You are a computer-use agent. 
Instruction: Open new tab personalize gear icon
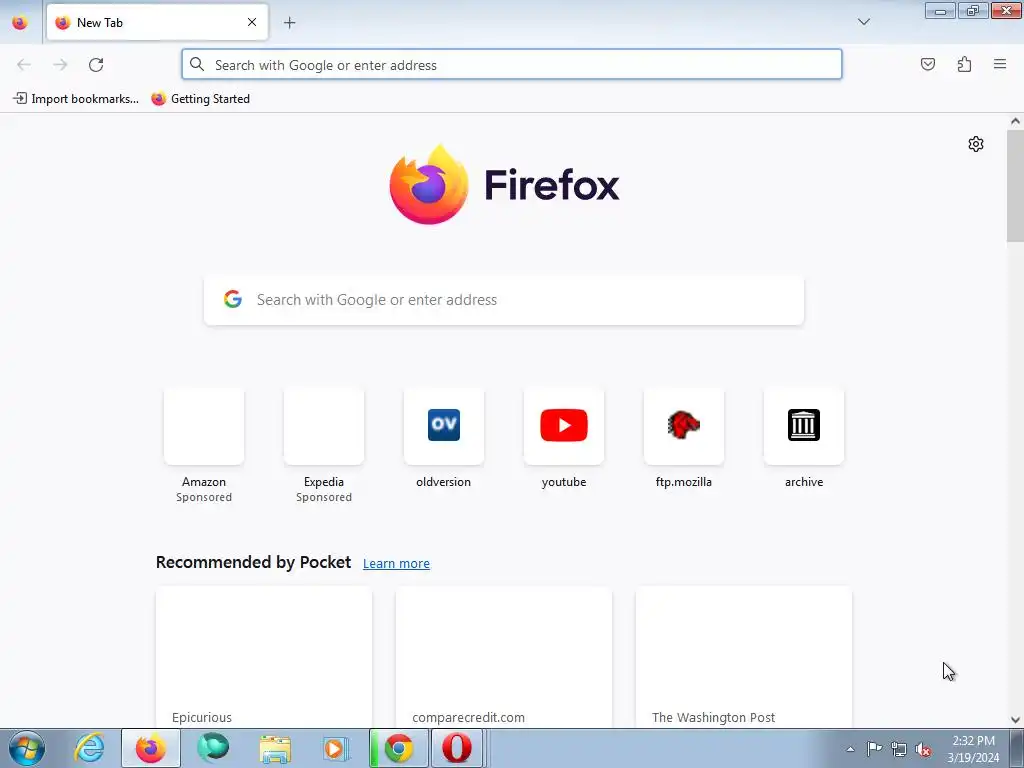pyautogui.click(x=976, y=144)
